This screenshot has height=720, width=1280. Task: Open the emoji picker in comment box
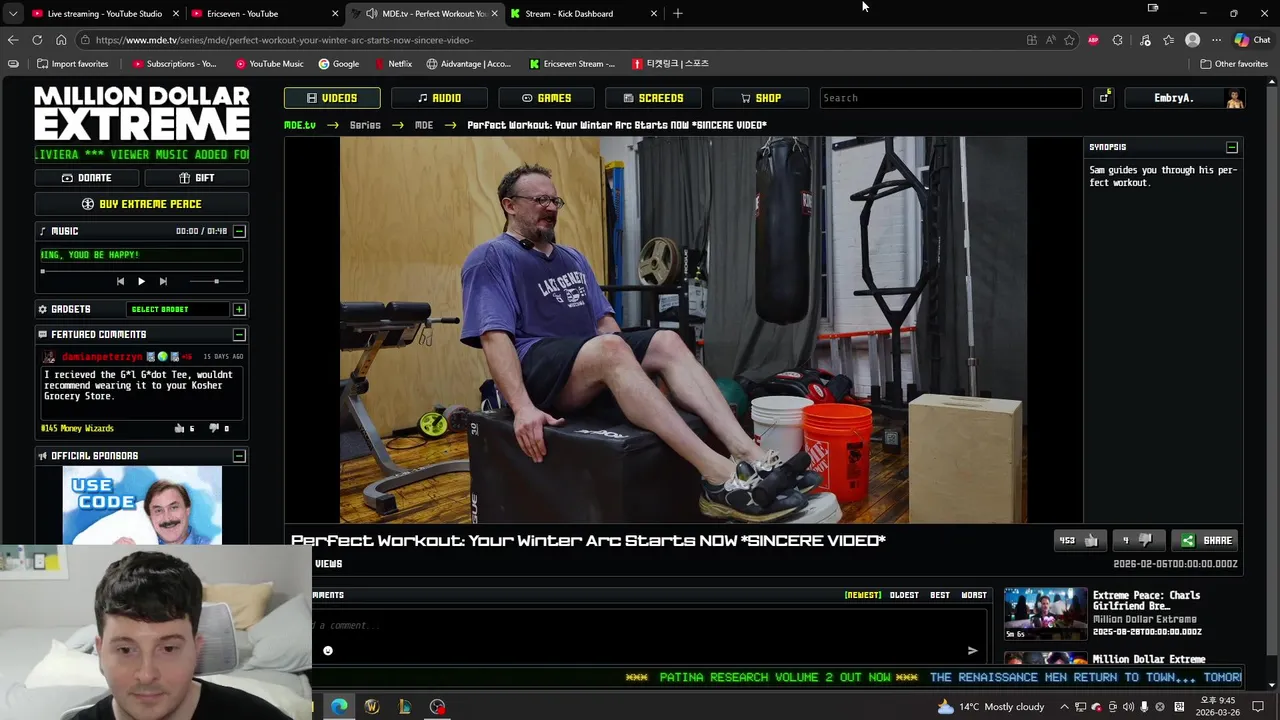click(328, 651)
